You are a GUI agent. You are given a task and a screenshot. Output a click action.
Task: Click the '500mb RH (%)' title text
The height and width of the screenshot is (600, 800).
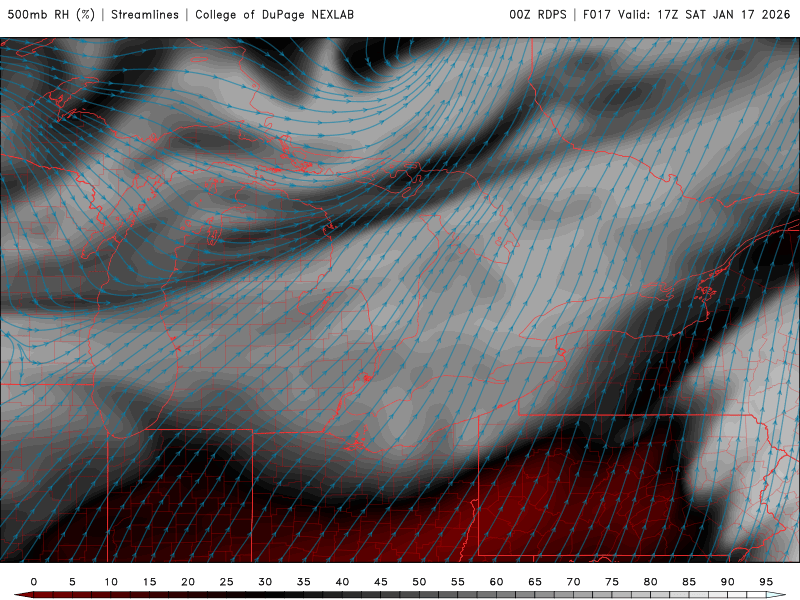pos(51,14)
